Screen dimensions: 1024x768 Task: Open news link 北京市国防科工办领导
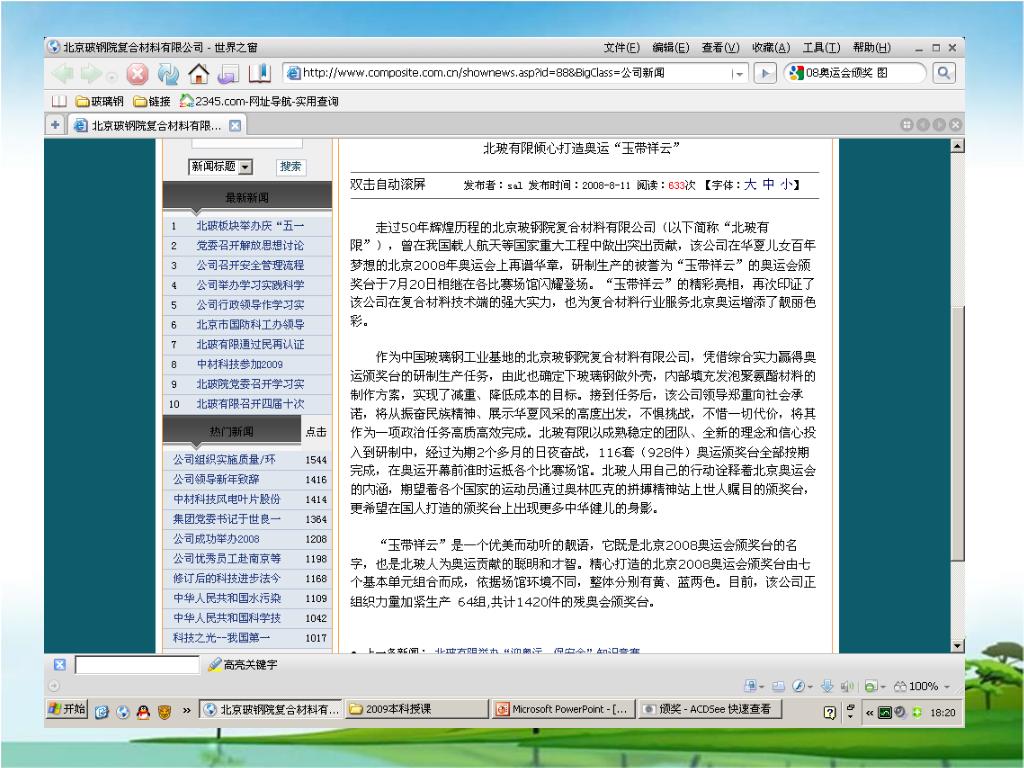click(250, 325)
